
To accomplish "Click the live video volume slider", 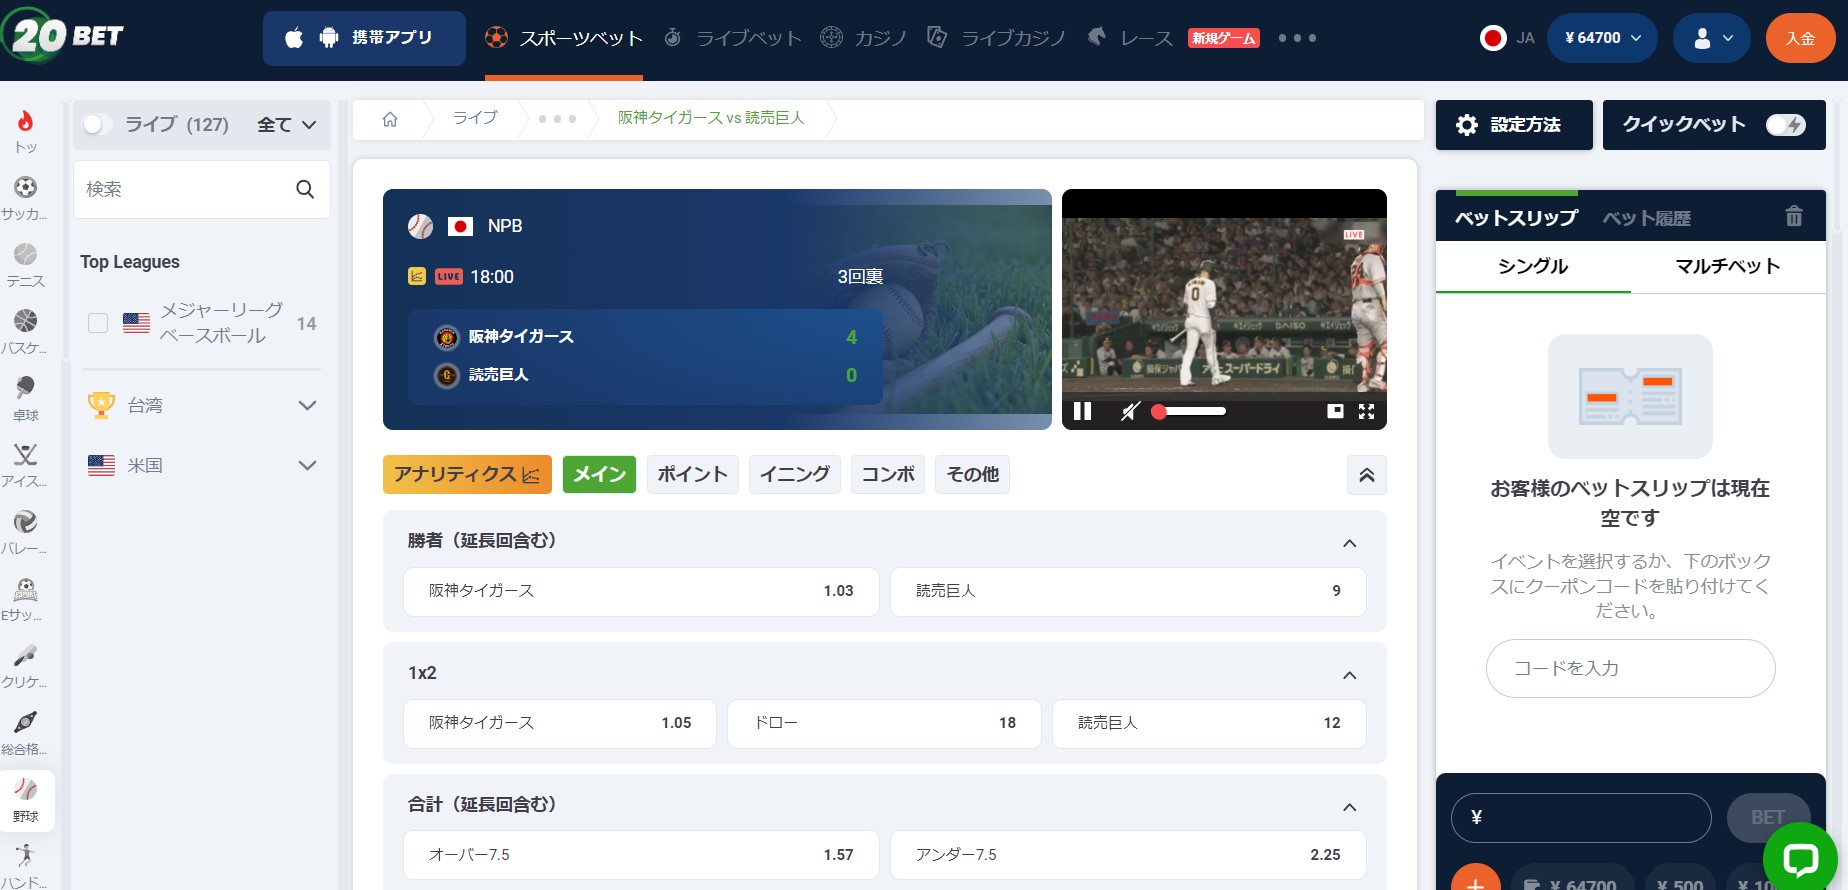I will [1189, 411].
